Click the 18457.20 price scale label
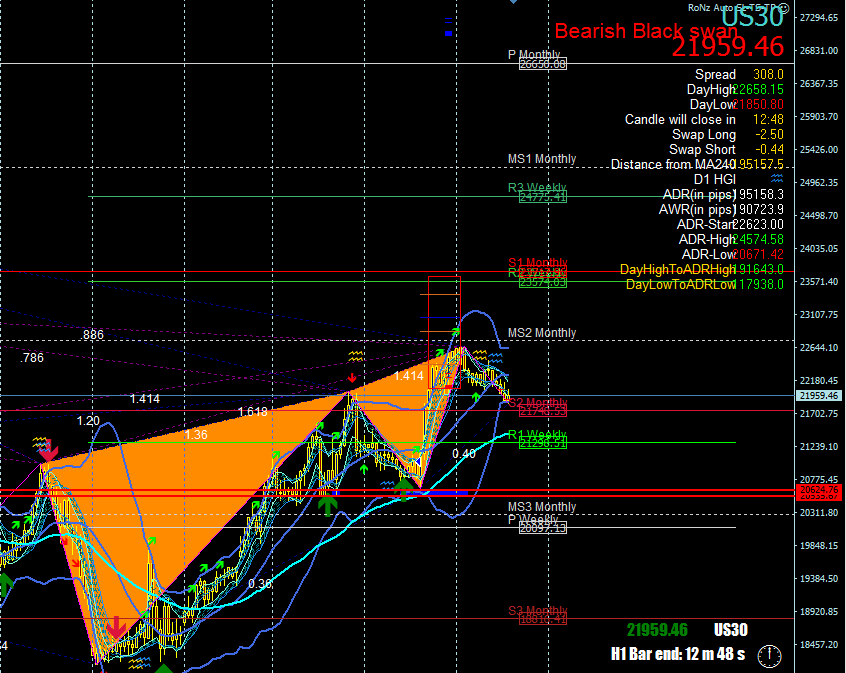Screen dimensions: 846x673 pos(818,644)
